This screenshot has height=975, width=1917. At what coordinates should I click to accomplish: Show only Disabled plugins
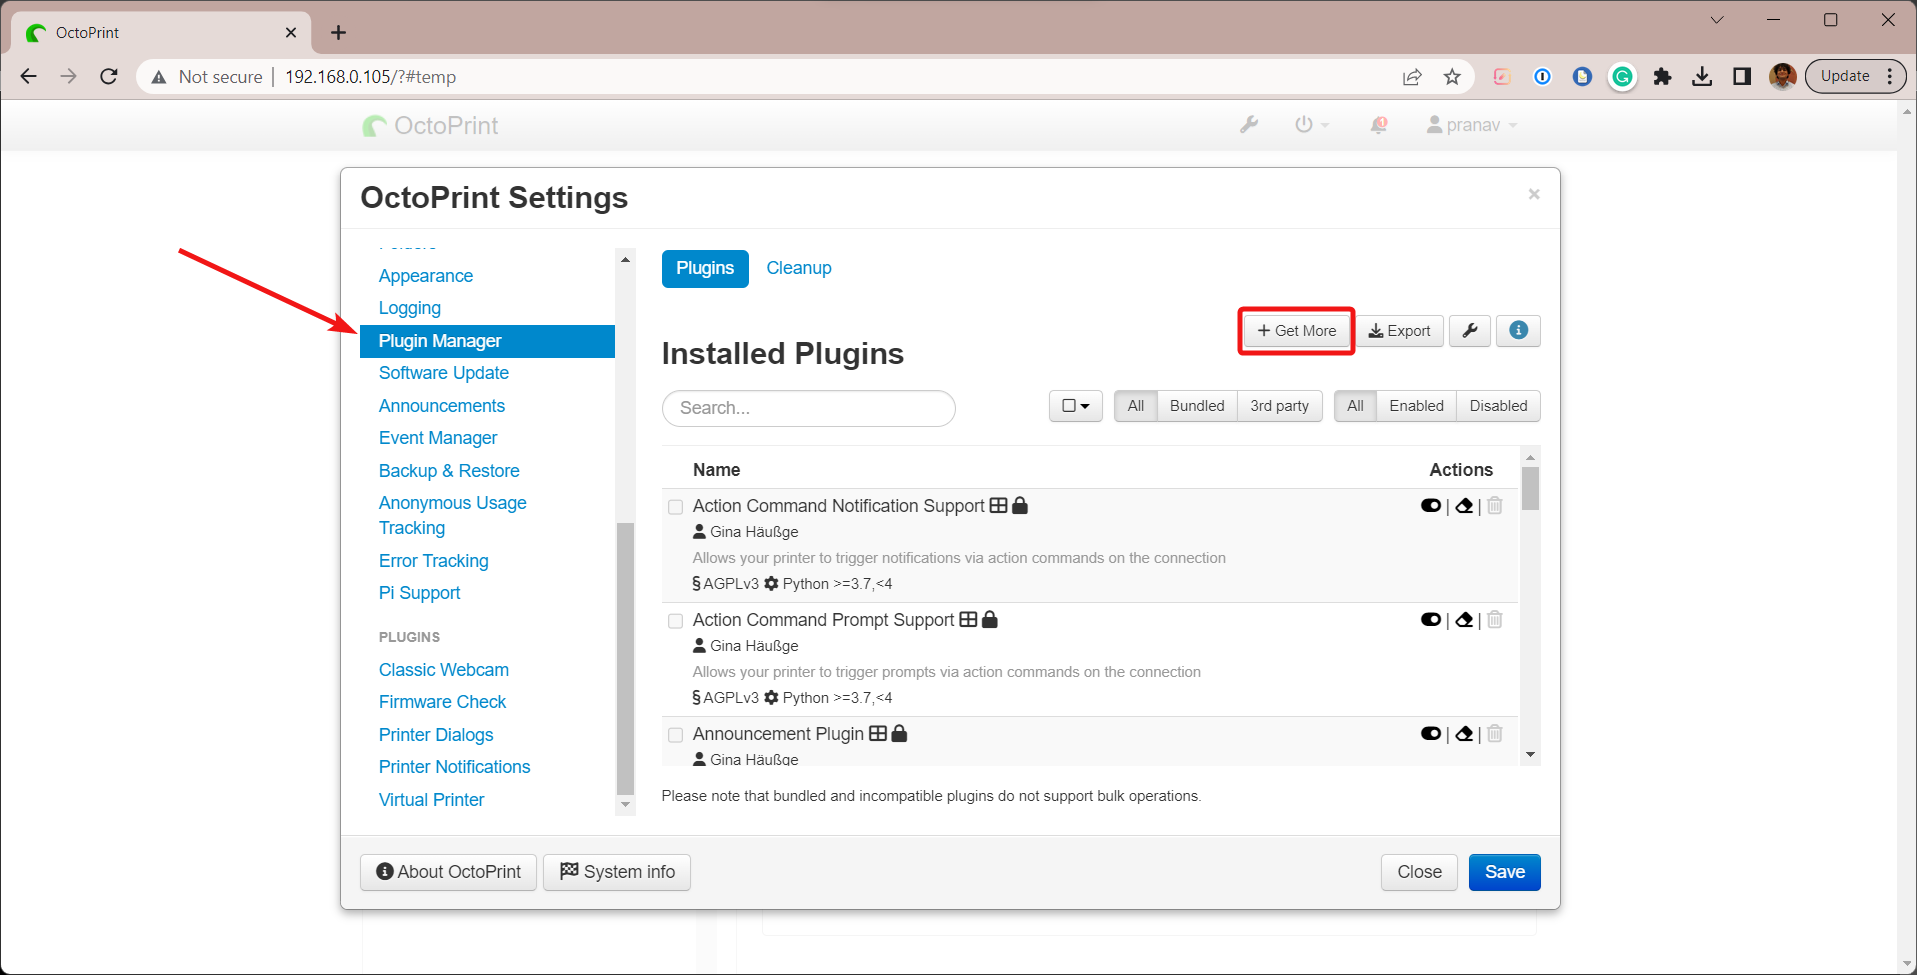(x=1498, y=406)
